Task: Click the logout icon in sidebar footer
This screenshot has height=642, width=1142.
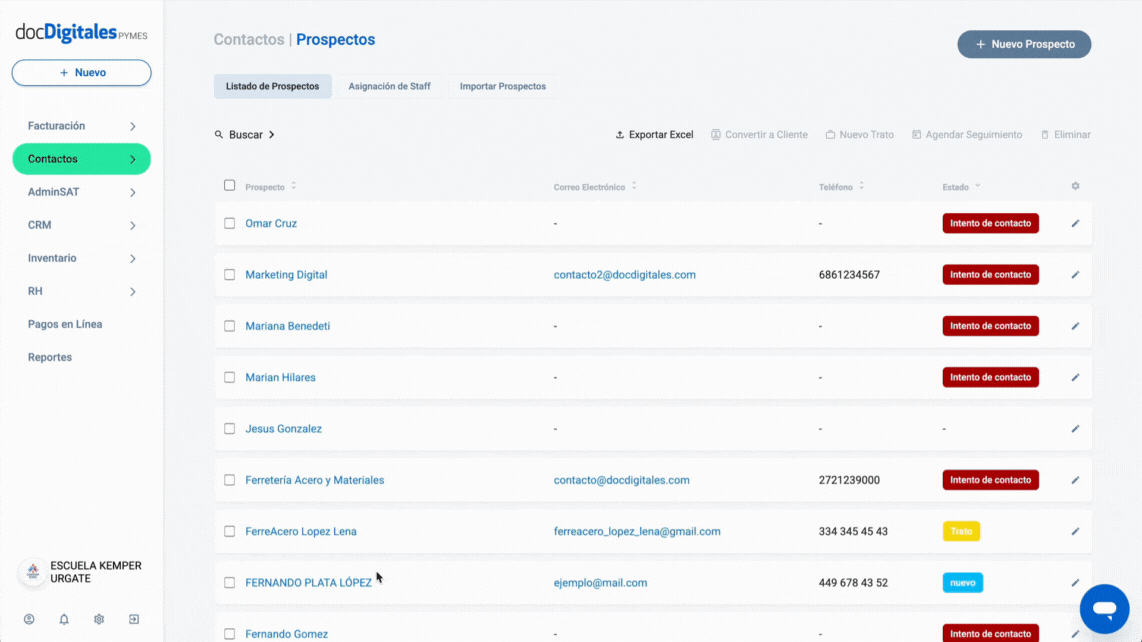Action: coord(134,619)
